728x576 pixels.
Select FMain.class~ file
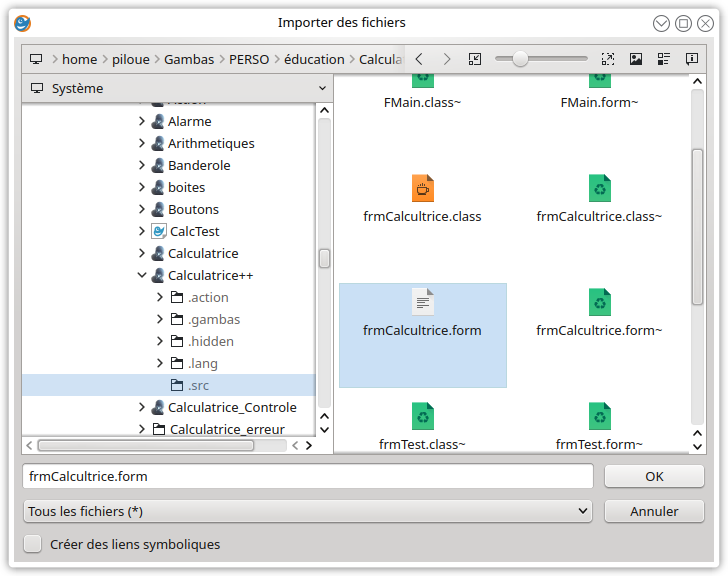click(422, 102)
